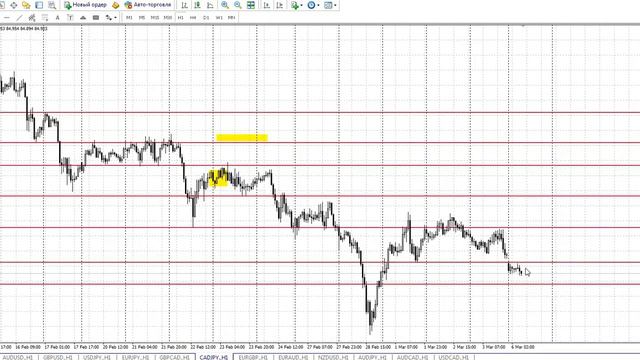Click the 3 Mar 07:00 time label

[x=493, y=347]
